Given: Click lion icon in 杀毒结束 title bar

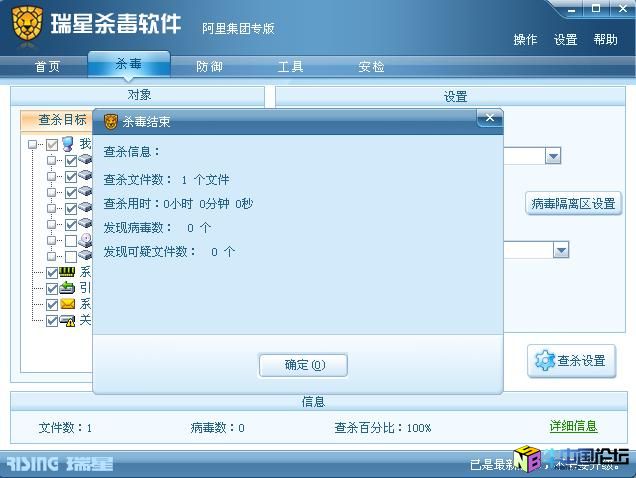Looking at the screenshot, I should [x=111, y=121].
